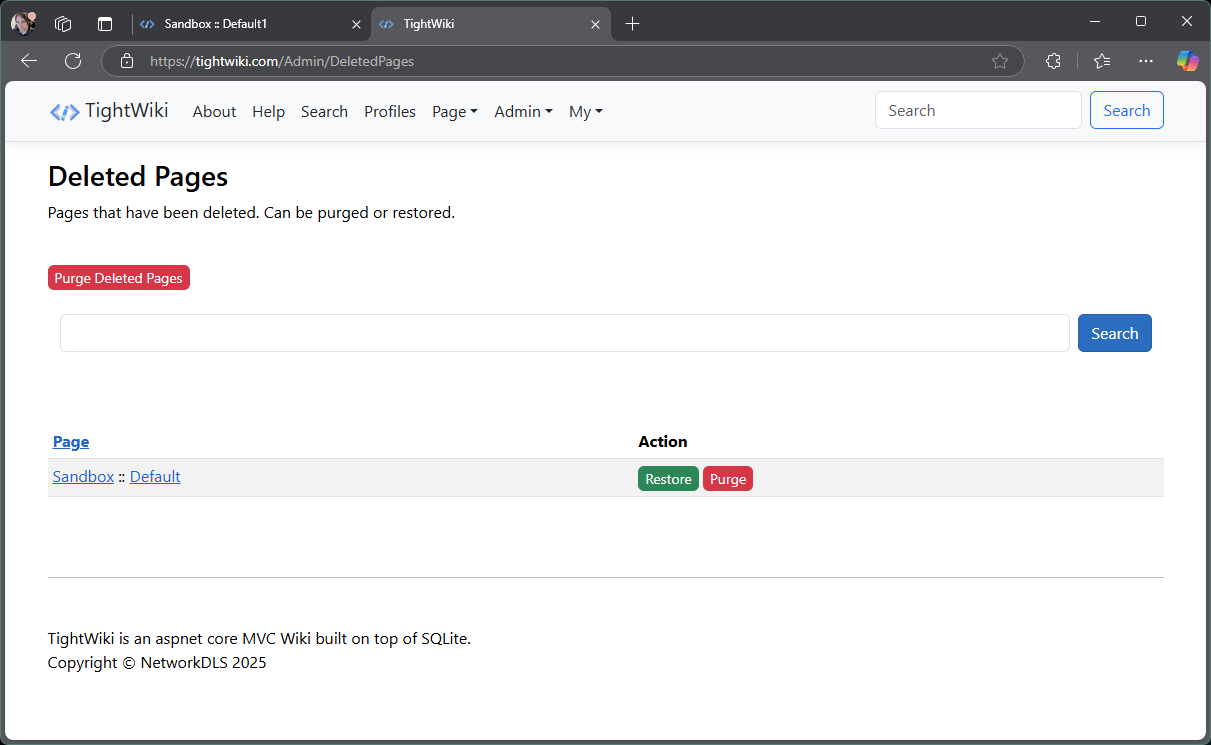
Task: View site information via the lock icon
Action: [x=127, y=61]
